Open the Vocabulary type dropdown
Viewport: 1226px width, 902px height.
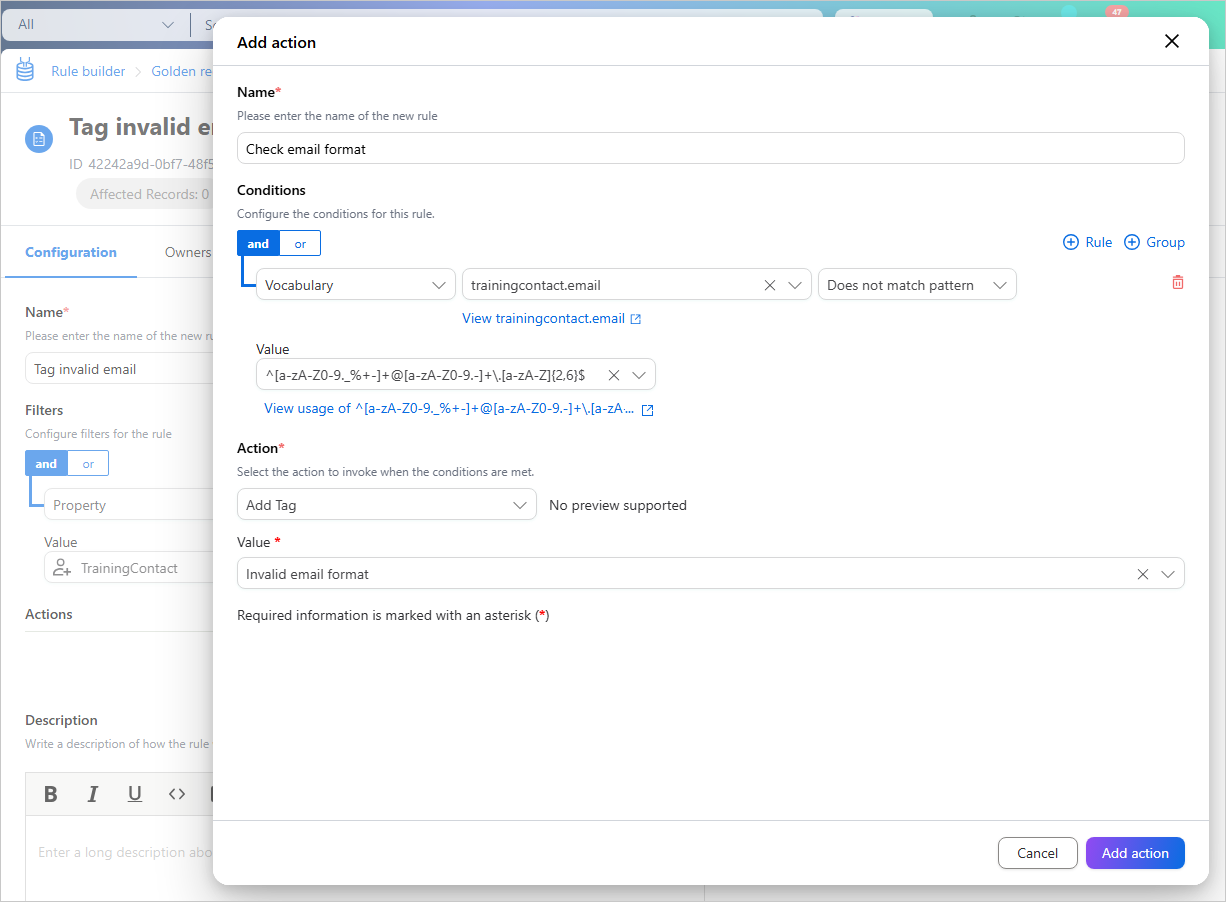click(x=356, y=285)
